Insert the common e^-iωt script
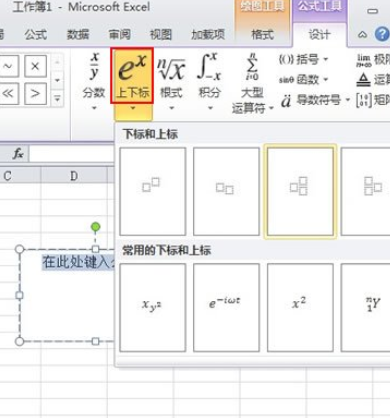 pos(226,307)
